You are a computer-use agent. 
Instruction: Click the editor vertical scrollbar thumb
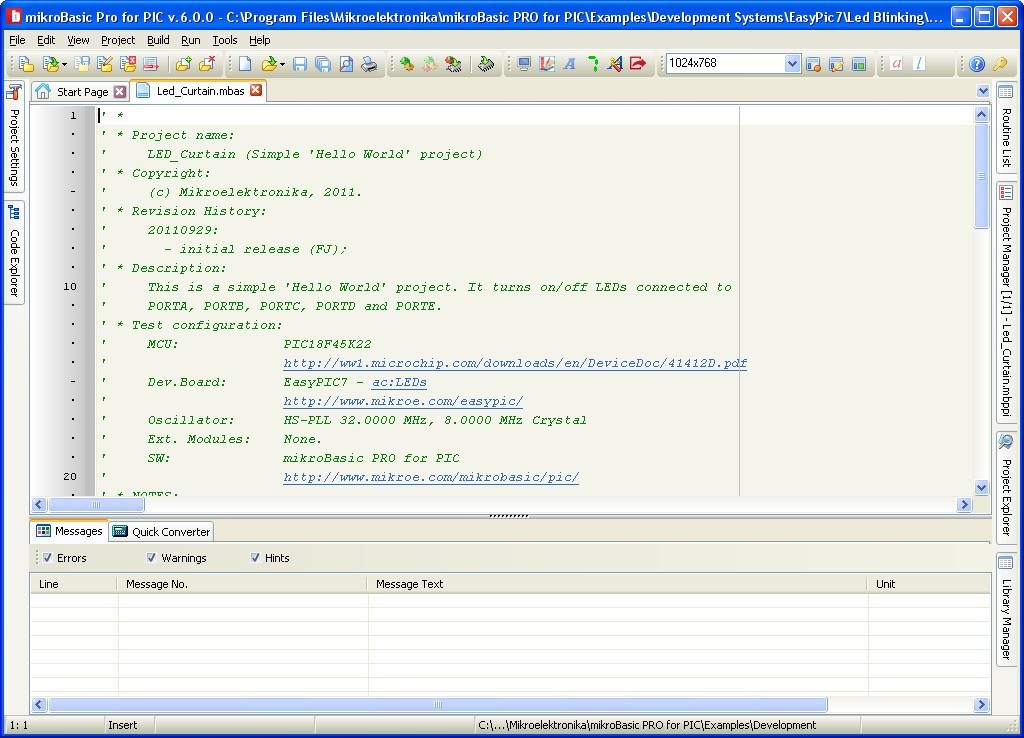click(x=982, y=176)
